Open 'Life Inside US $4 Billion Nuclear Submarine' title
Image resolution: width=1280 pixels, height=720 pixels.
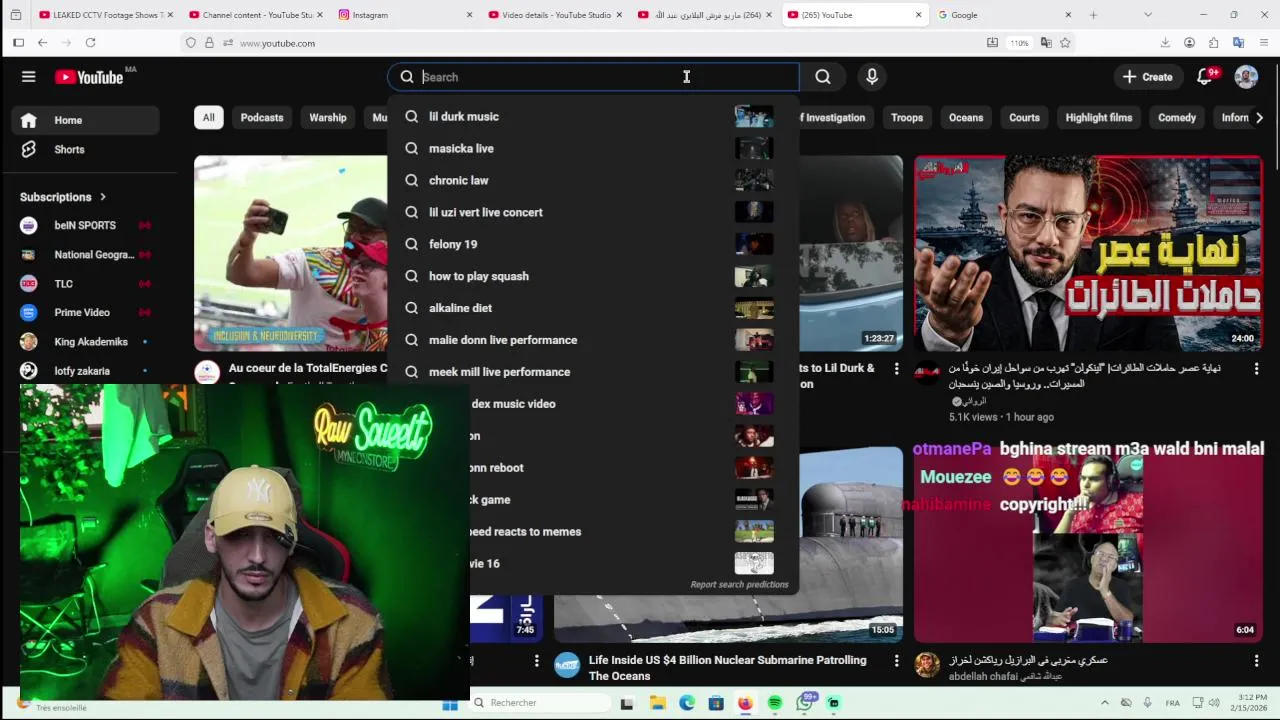728,668
